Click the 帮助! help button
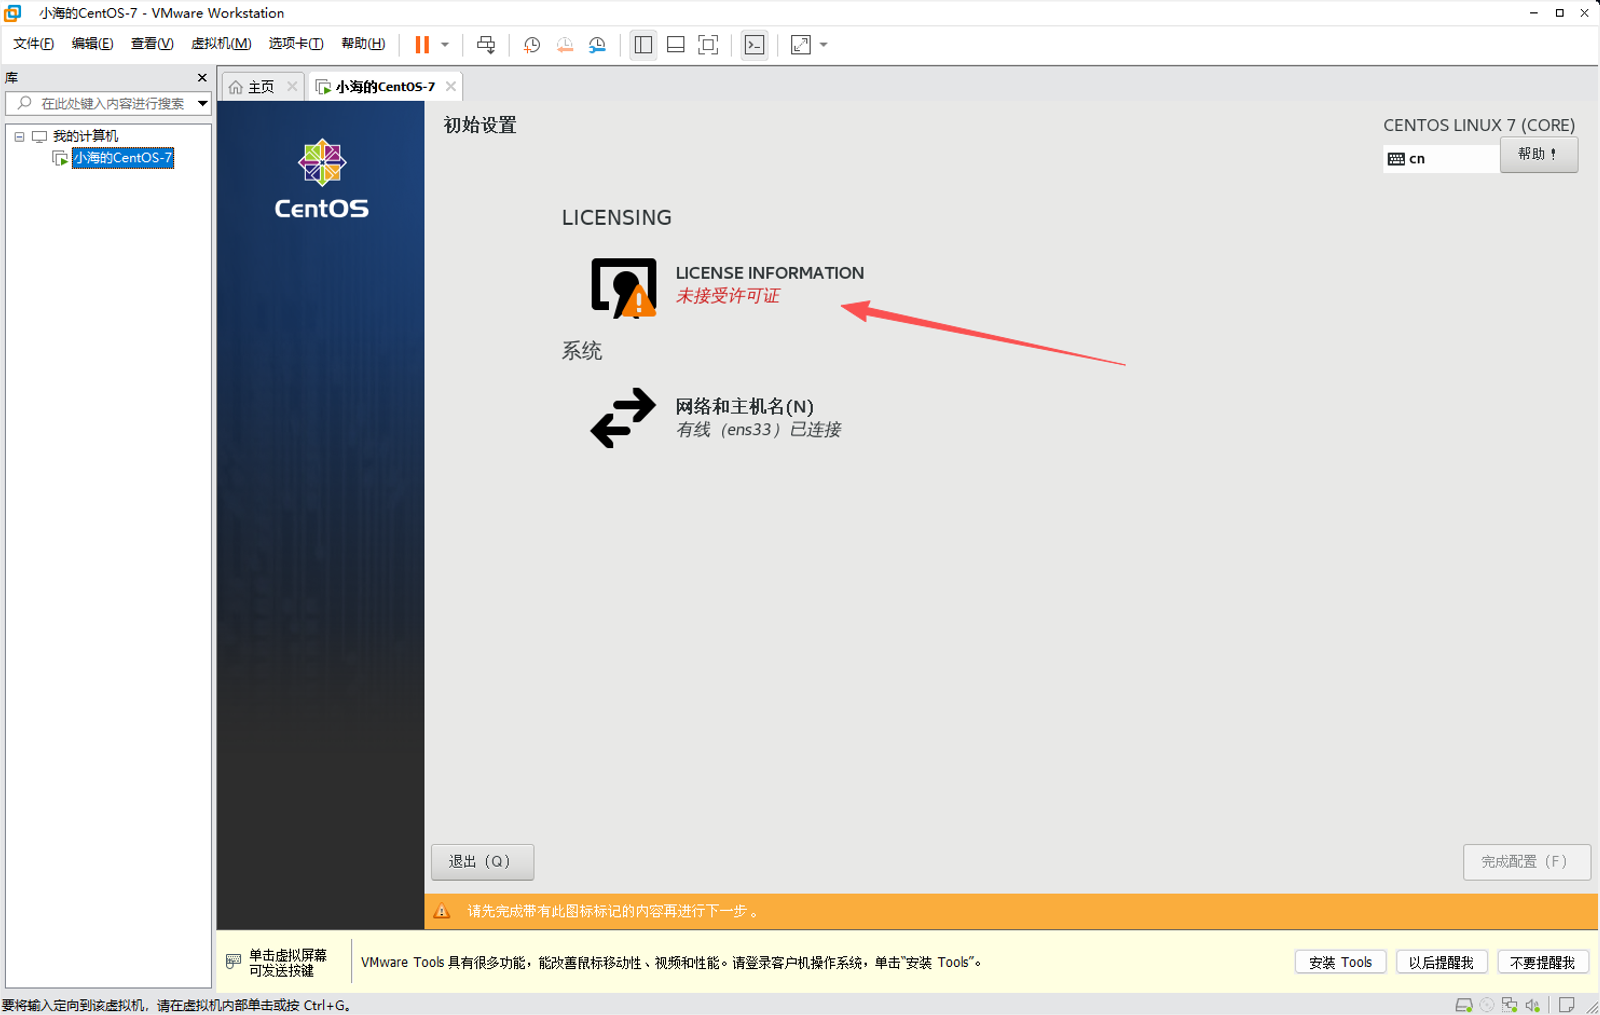The width and height of the screenshot is (1600, 1015). pos(1538,155)
